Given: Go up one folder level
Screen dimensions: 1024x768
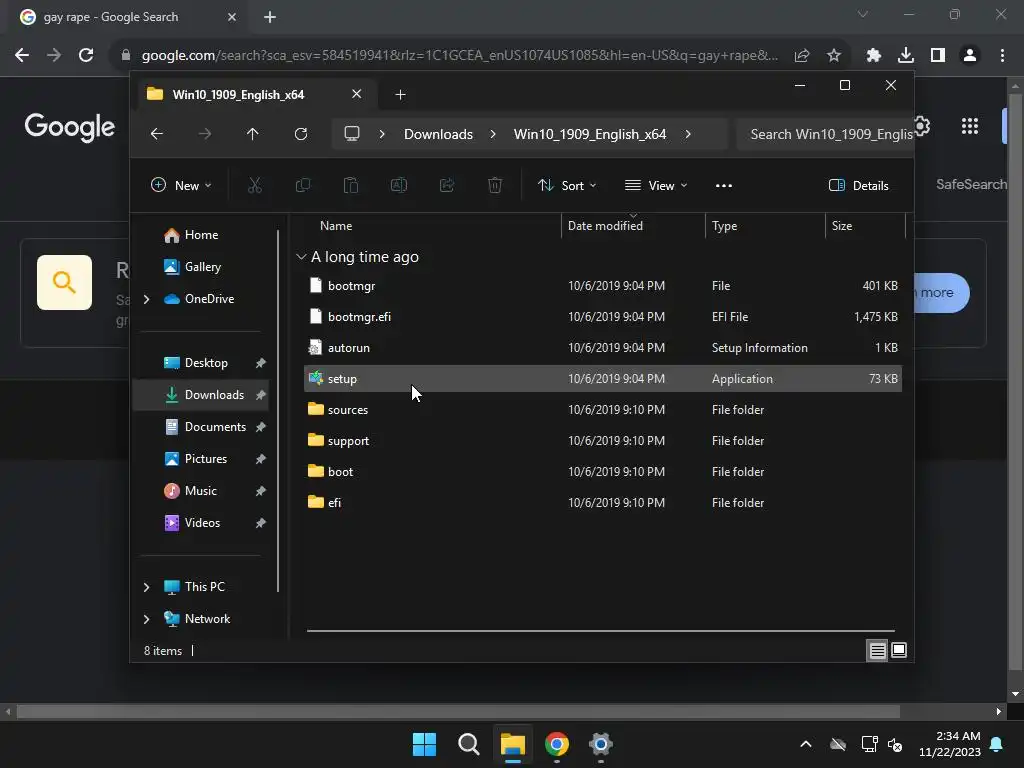Looking at the screenshot, I should click(253, 134).
